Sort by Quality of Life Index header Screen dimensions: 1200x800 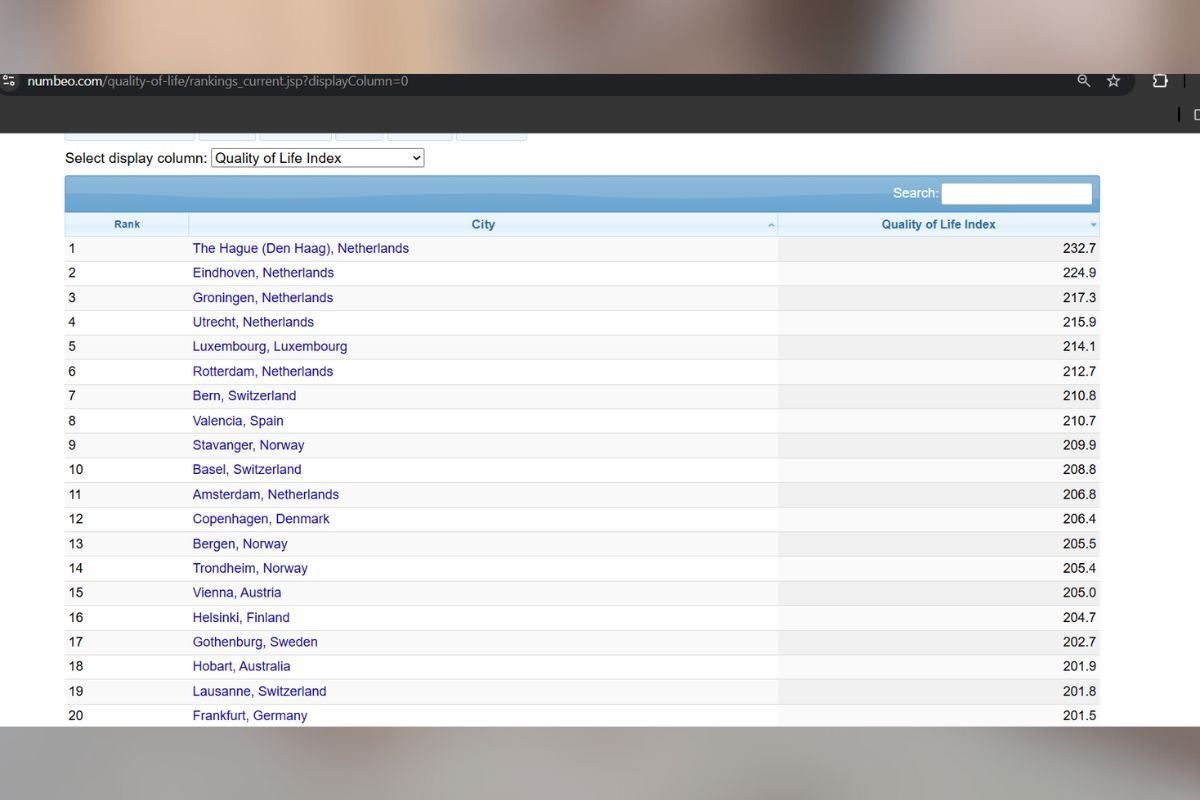coord(938,225)
